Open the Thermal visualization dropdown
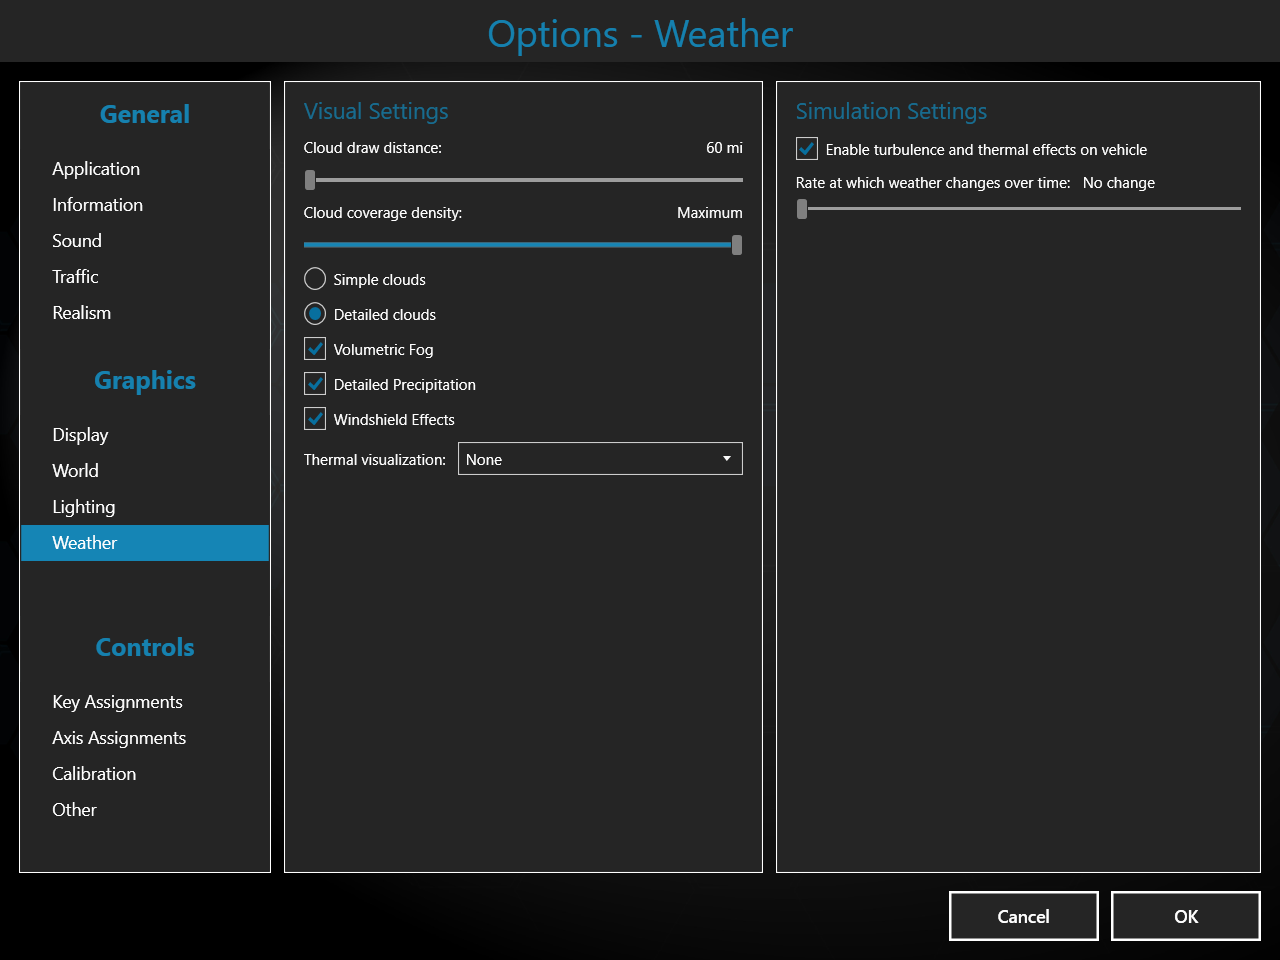 coord(600,459)
